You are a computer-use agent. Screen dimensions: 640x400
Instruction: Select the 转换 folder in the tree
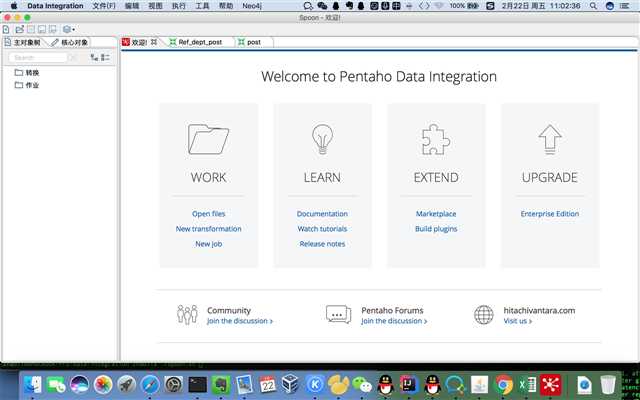point(27,73)
